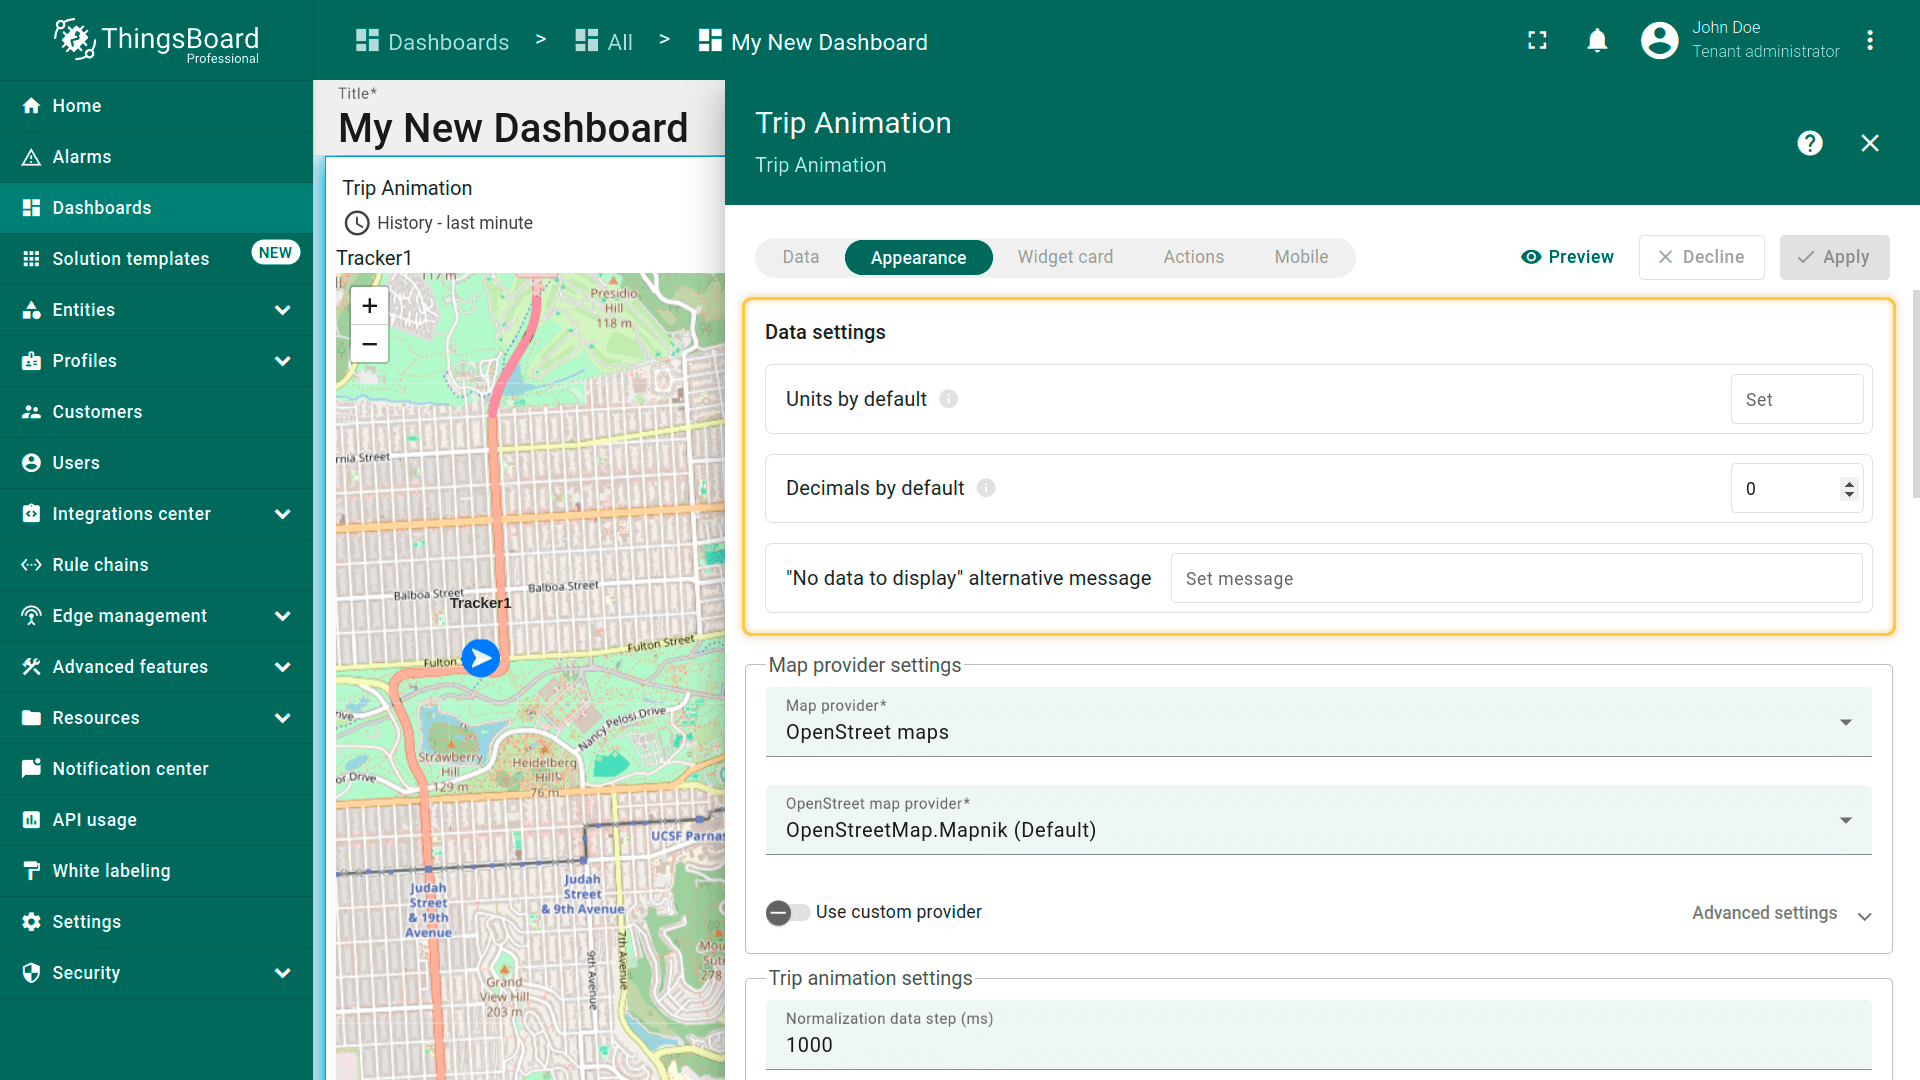The height and width of the screenshot is (1080, 1920).
Task: Open the Alarms page
Action: [x=156, y=156]
